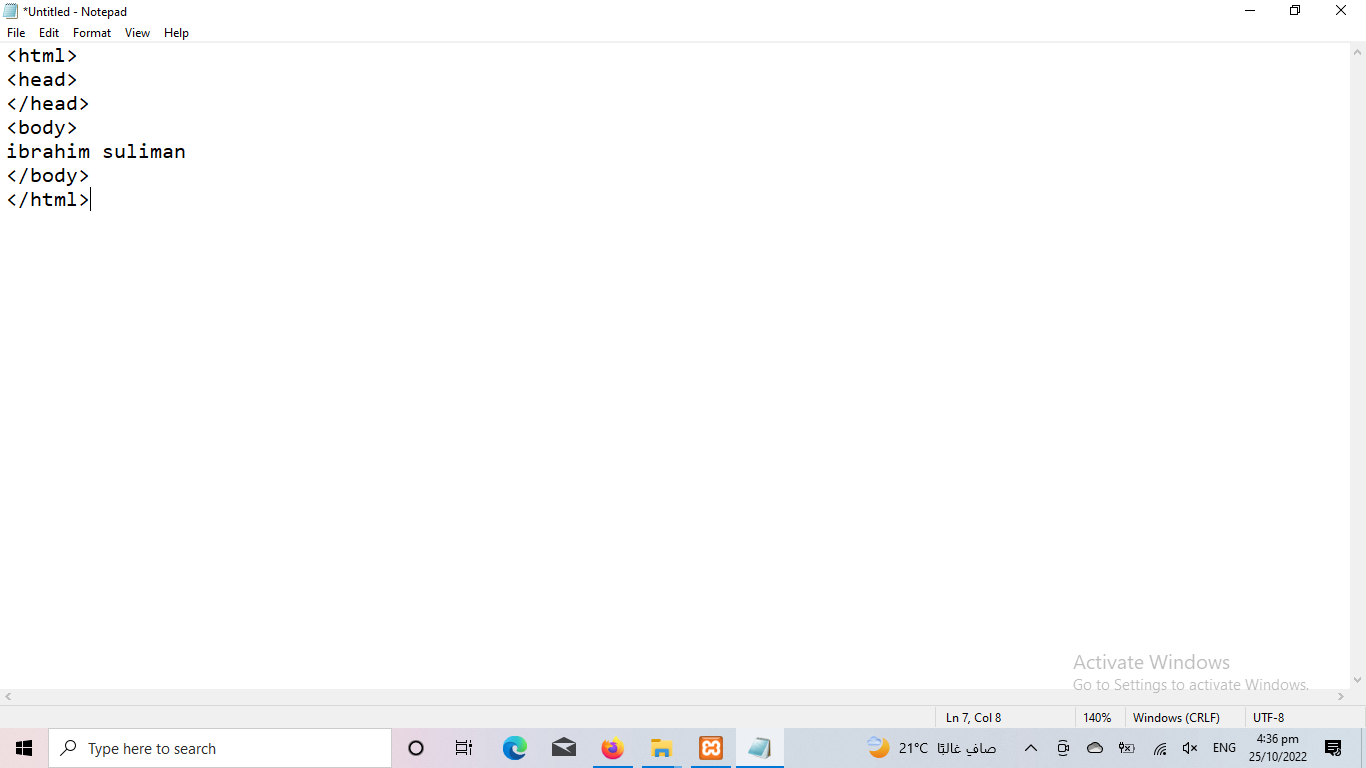This screenshot has height=768, width=1366.
Task: Show hidden system tray icons
Action: click(x=1031, y=748)
